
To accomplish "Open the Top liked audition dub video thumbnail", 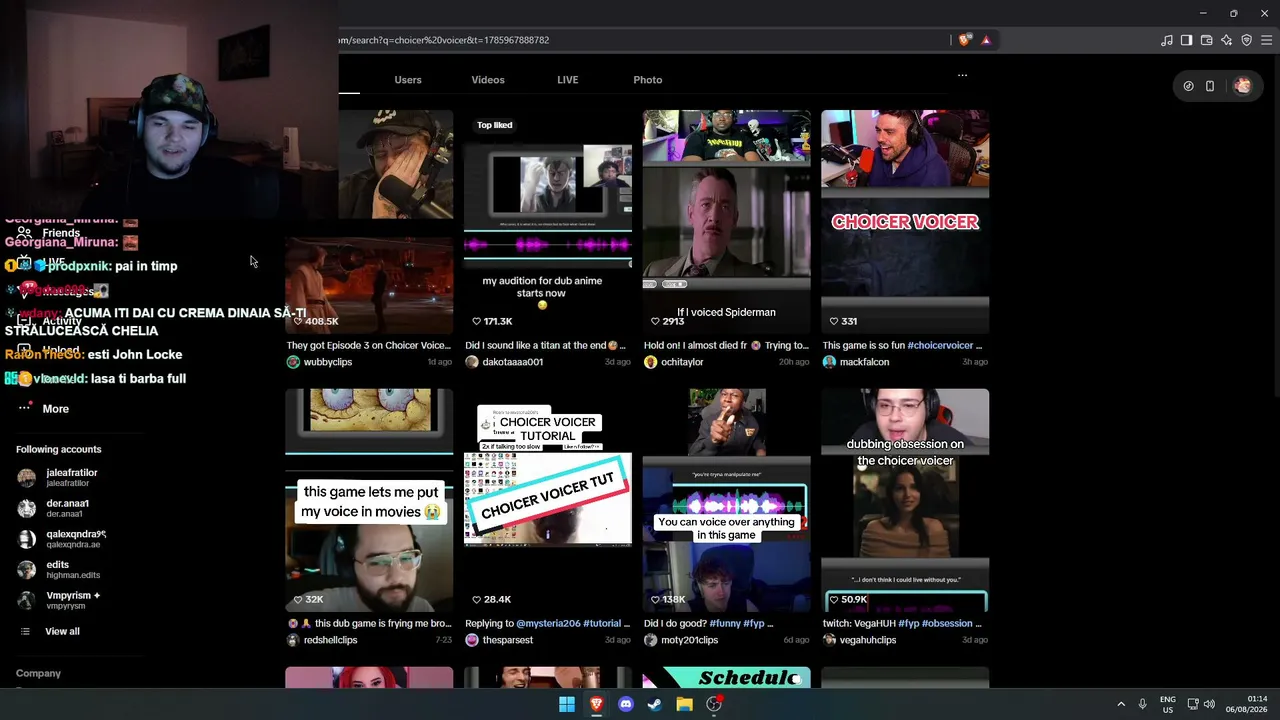I will coord(548,220).
